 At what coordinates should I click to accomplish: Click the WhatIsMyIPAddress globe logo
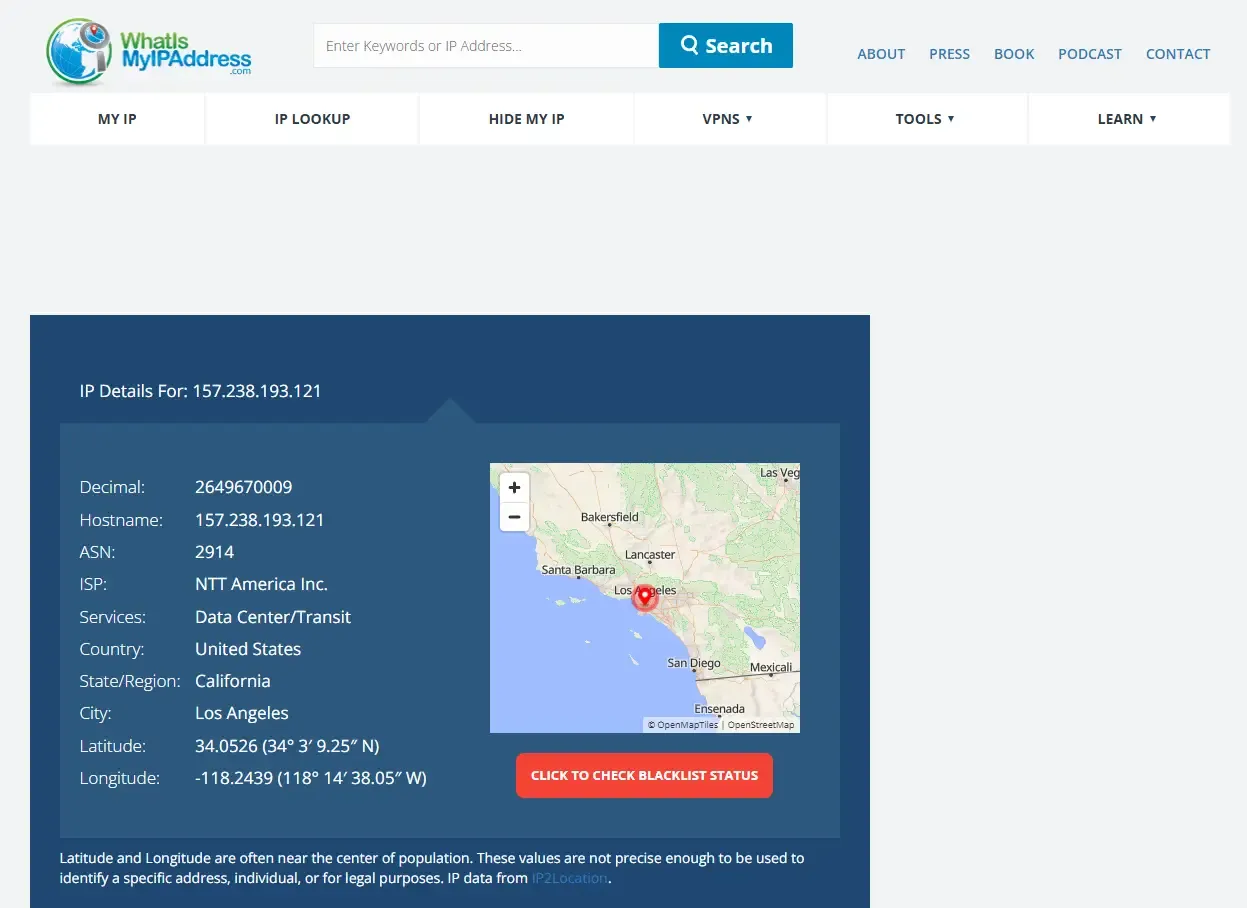148,50
